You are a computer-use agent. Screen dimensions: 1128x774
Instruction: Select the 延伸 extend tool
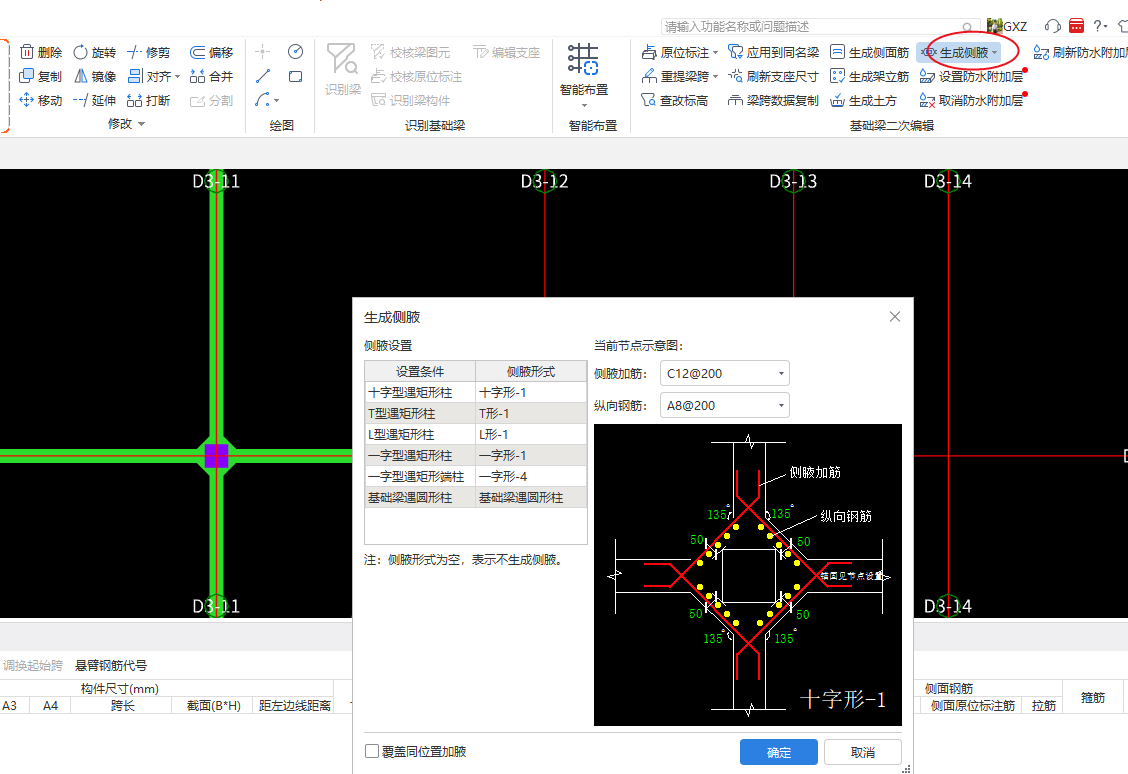point(95,101)
